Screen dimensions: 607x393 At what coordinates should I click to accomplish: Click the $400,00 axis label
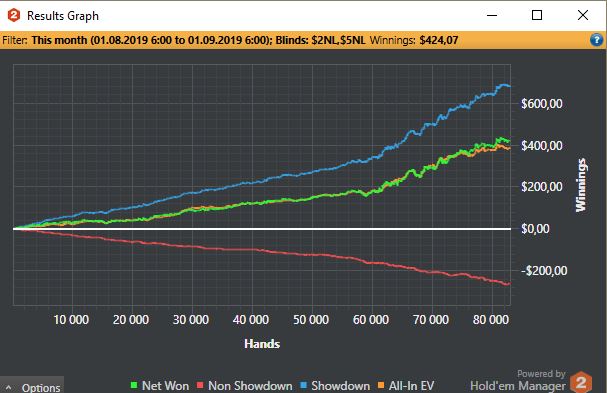coord(542,146)
